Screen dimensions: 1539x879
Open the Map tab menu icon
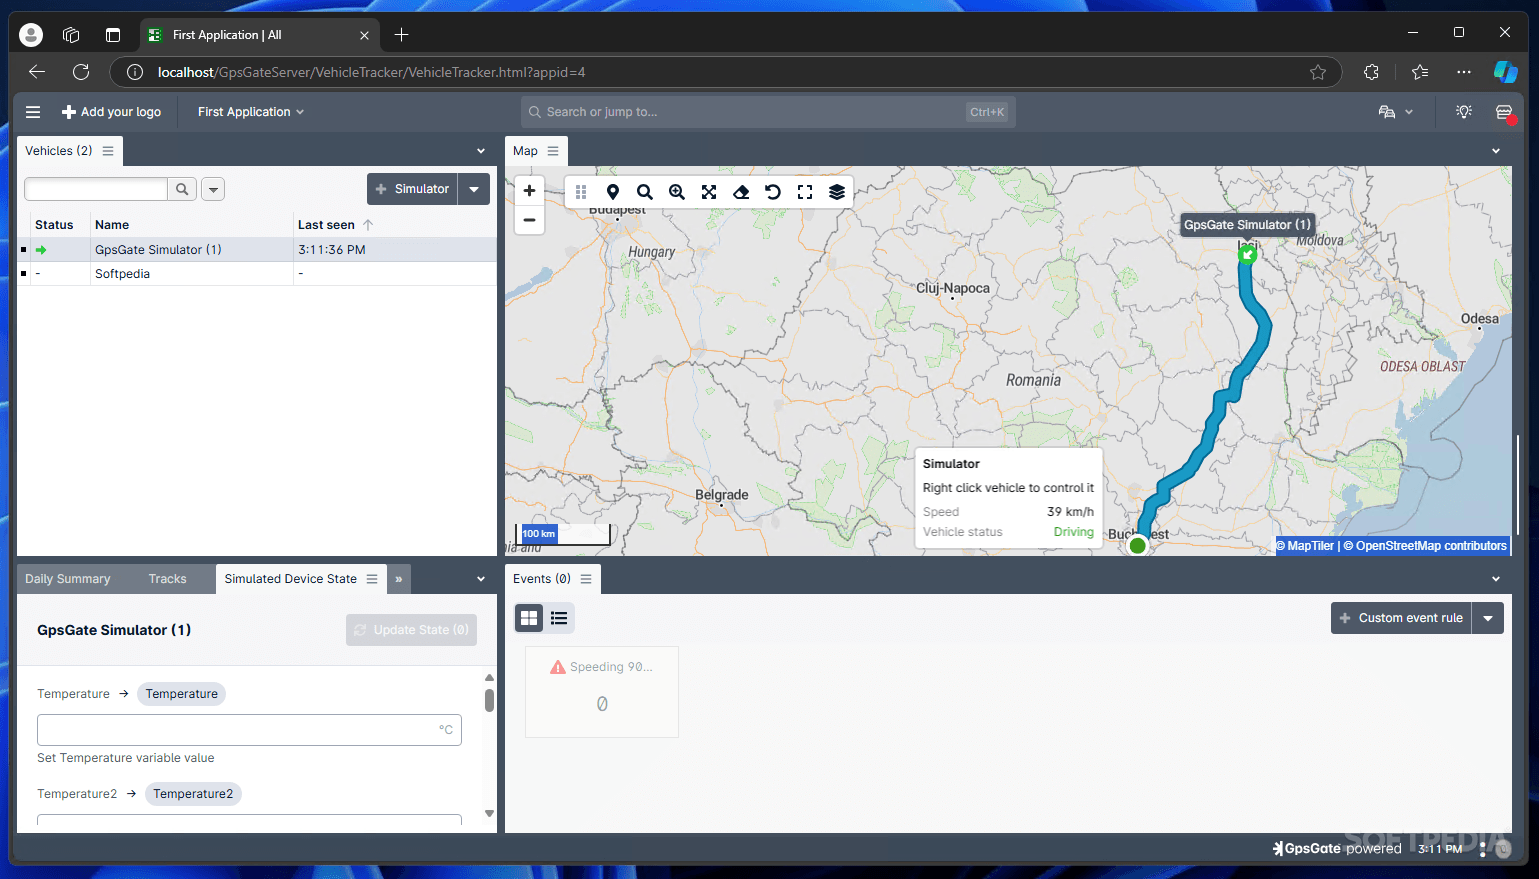[x=553, y=151]
